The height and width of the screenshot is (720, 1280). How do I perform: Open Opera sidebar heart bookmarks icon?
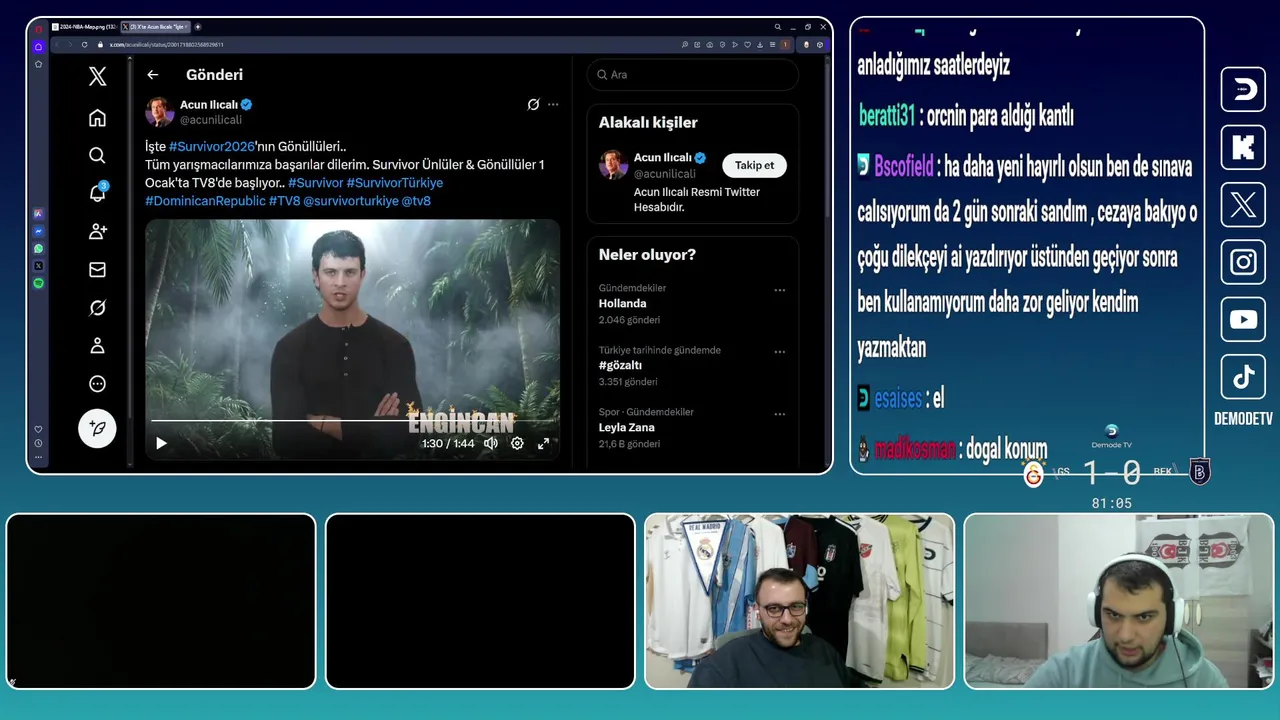(38, 429)
